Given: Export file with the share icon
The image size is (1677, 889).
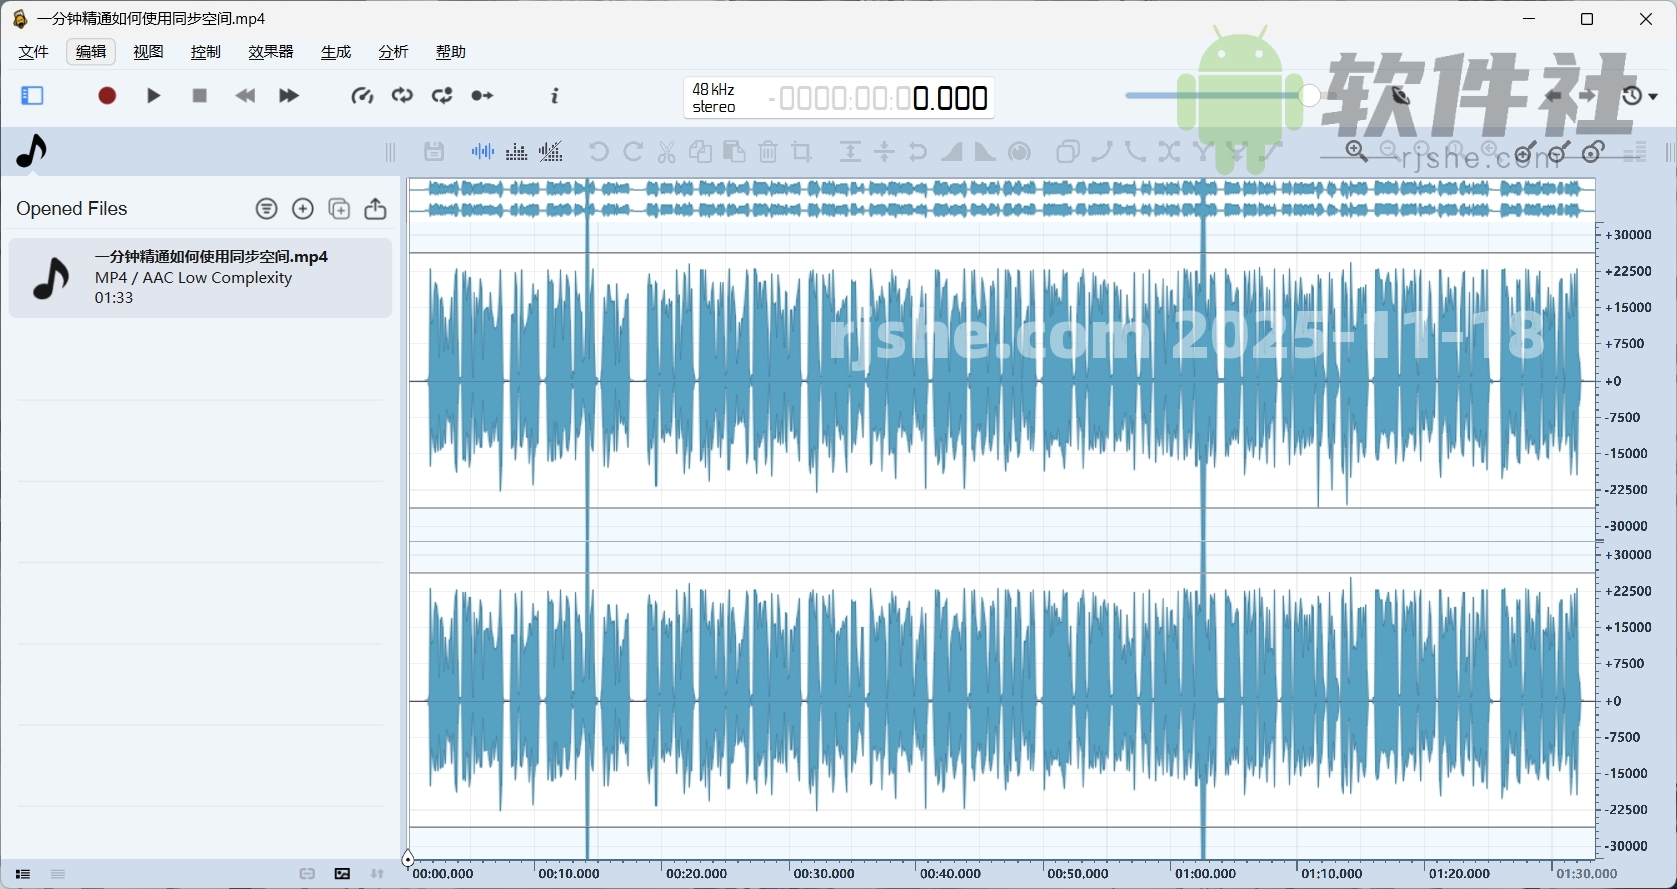Looking at the screenshot, I should click(x=375, y=208).
